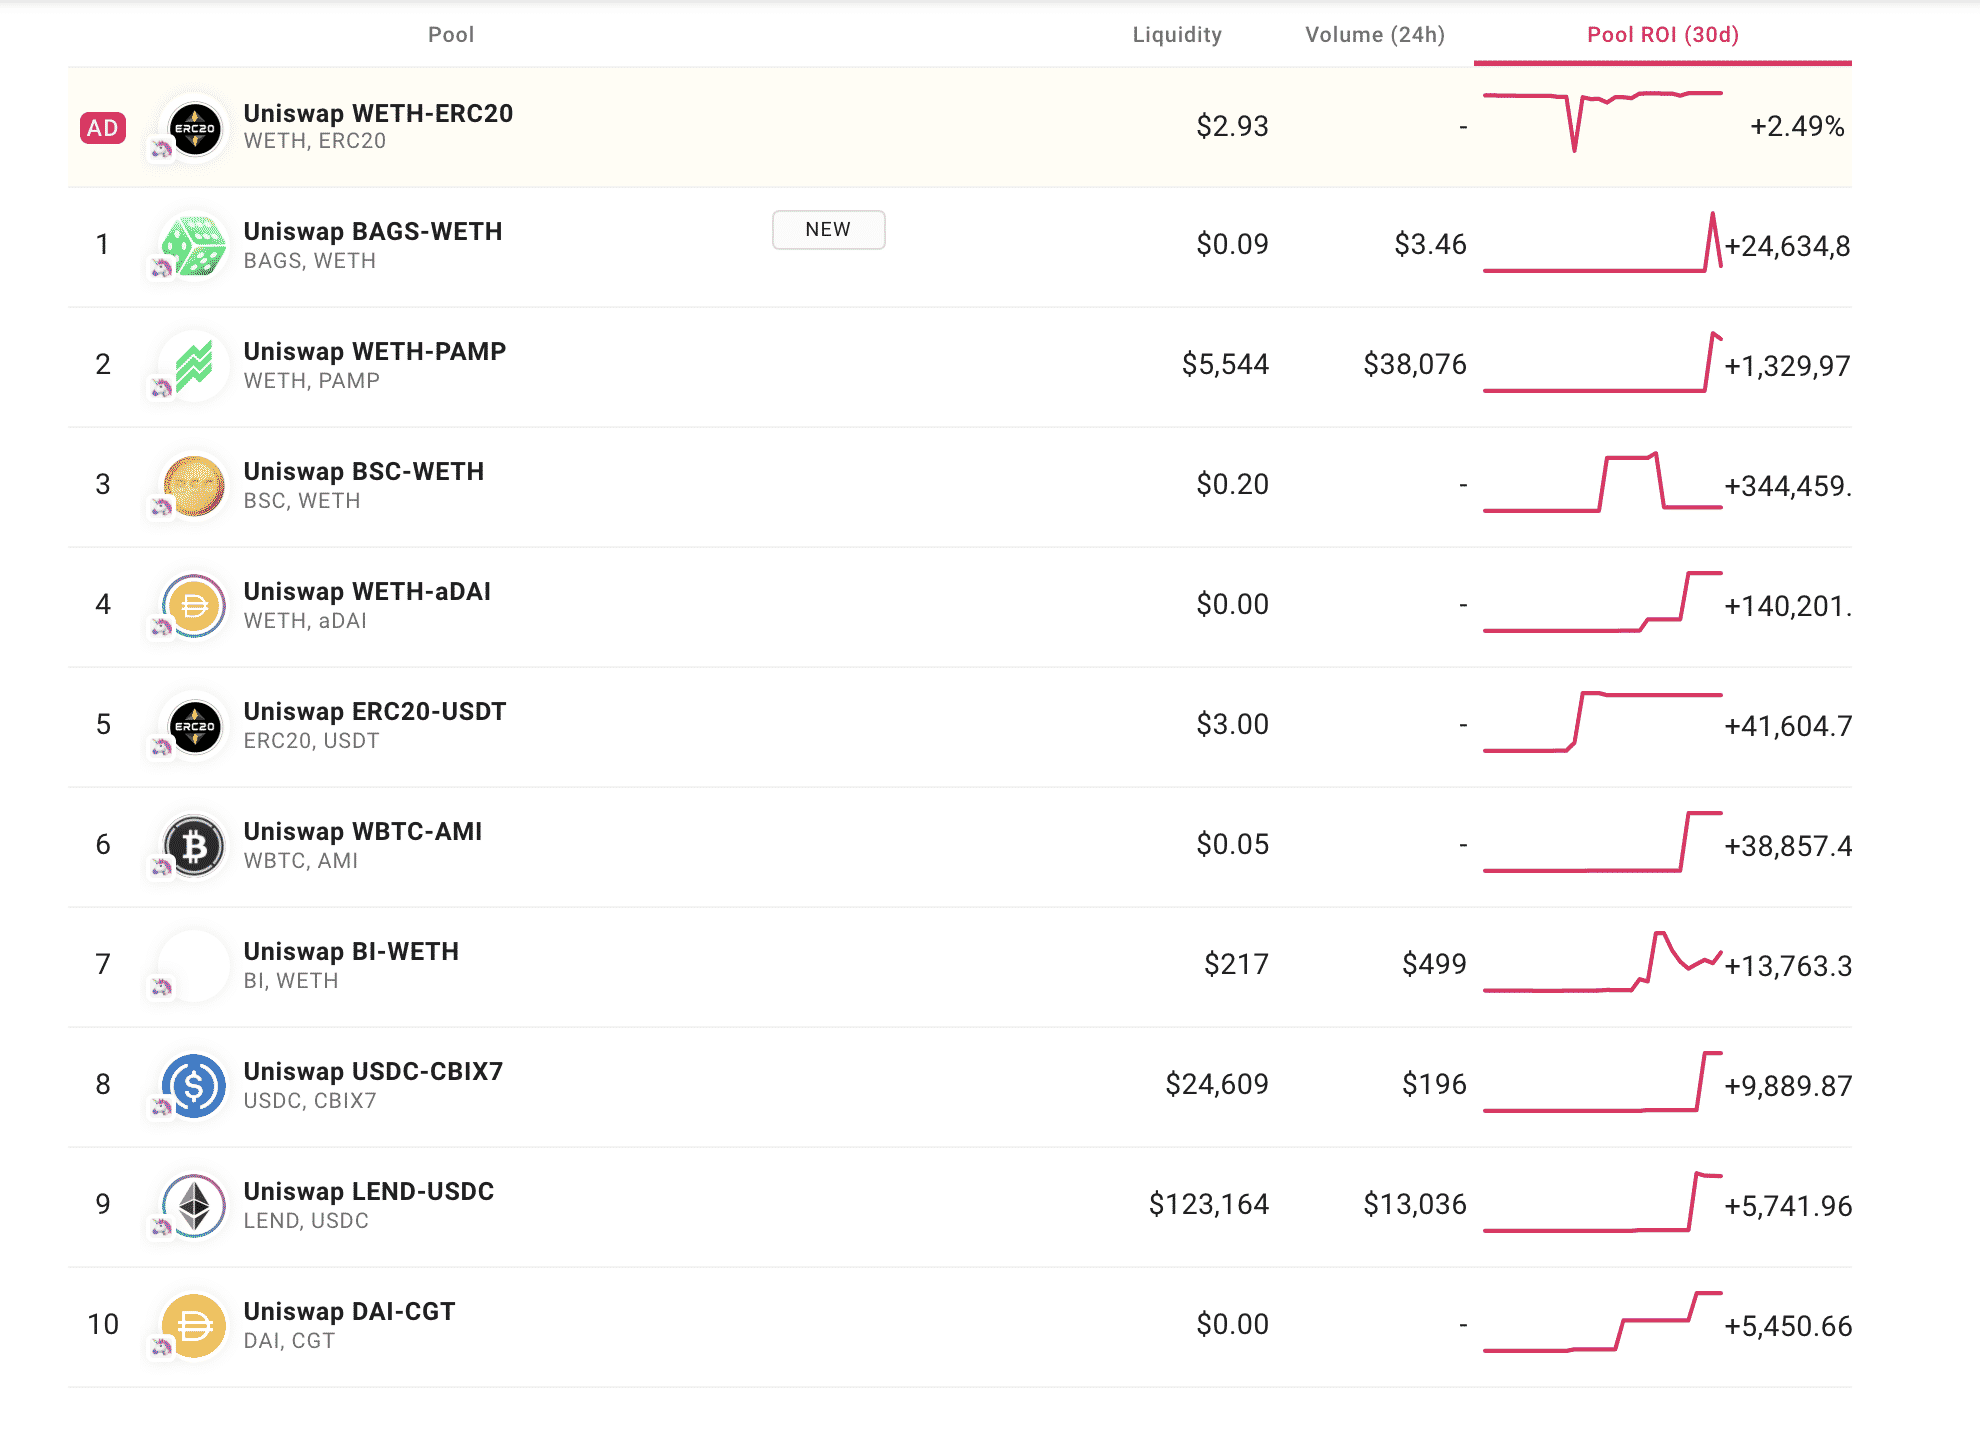The height and width of the screenshot is (1434, 1980).
Task: Open the Uniswap WETH-ERC20 pool
Action: [x=378, y=113]
